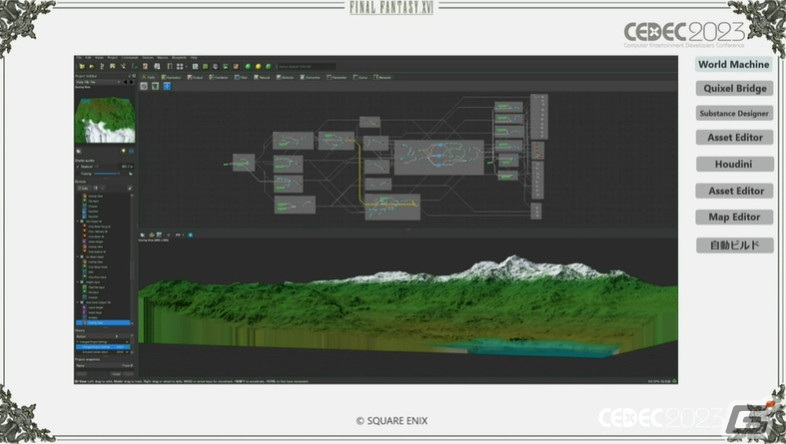Viewport: 786px width, 444px height.
Task: Select the highlighted blue row in device tree
Action: click(103, 323)
